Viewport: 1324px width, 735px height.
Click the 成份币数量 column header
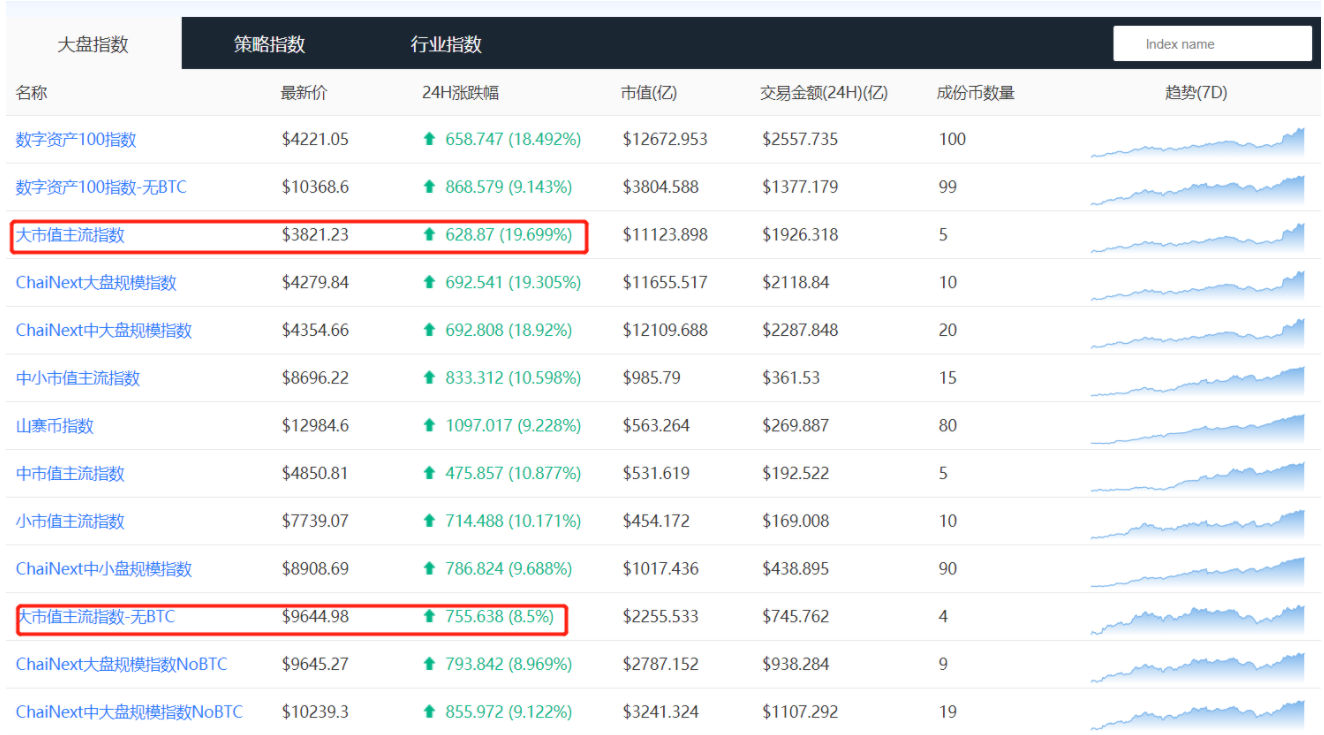976,93
